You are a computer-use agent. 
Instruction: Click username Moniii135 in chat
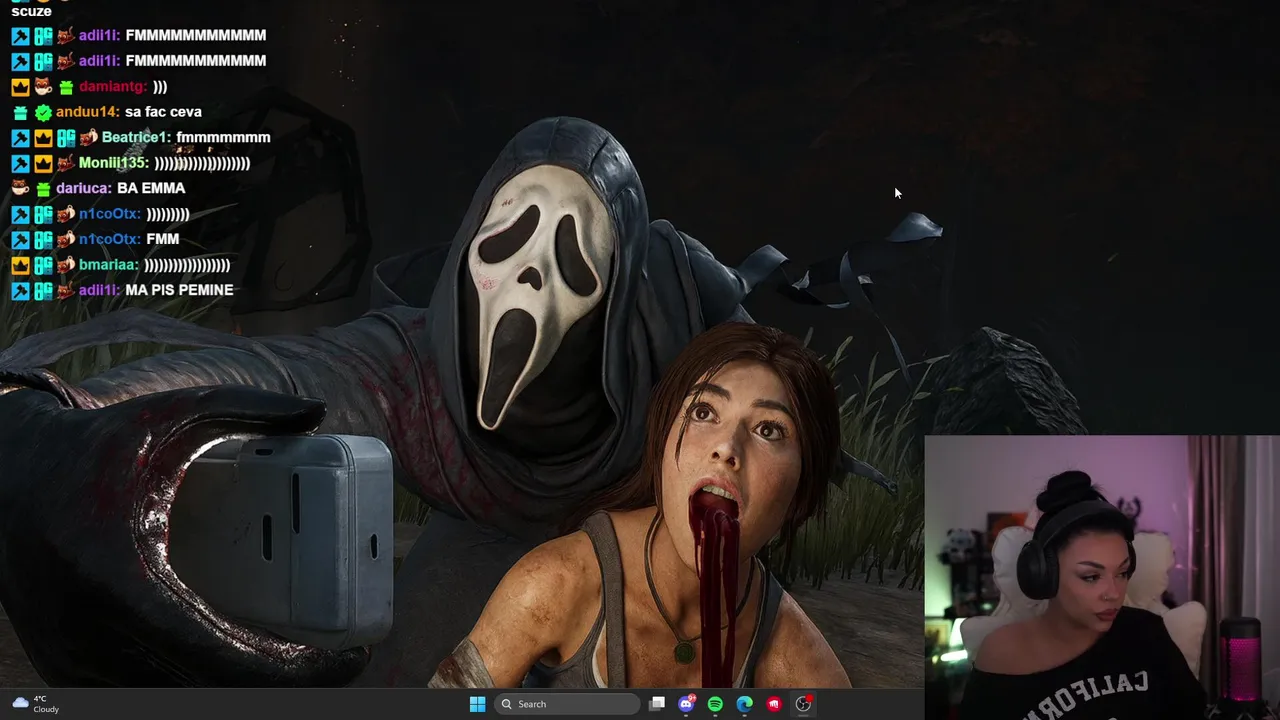click(113, 163)
